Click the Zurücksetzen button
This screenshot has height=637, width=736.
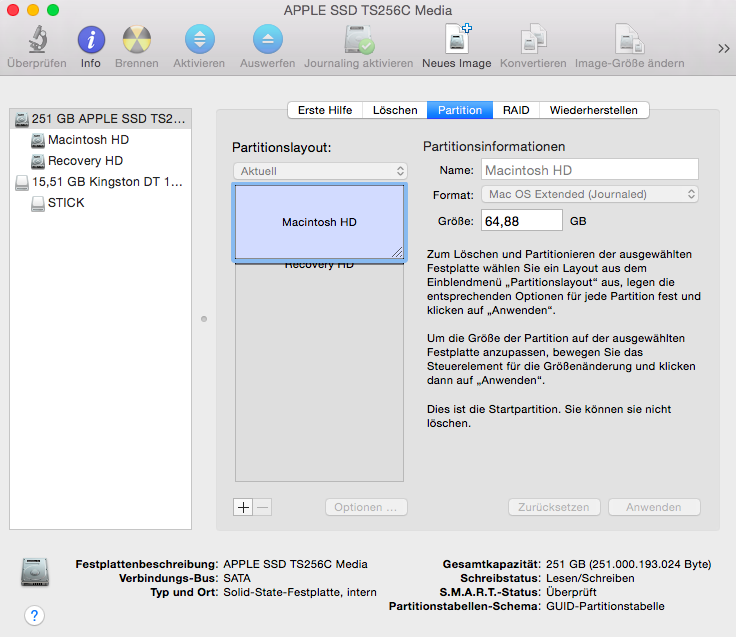554,507
